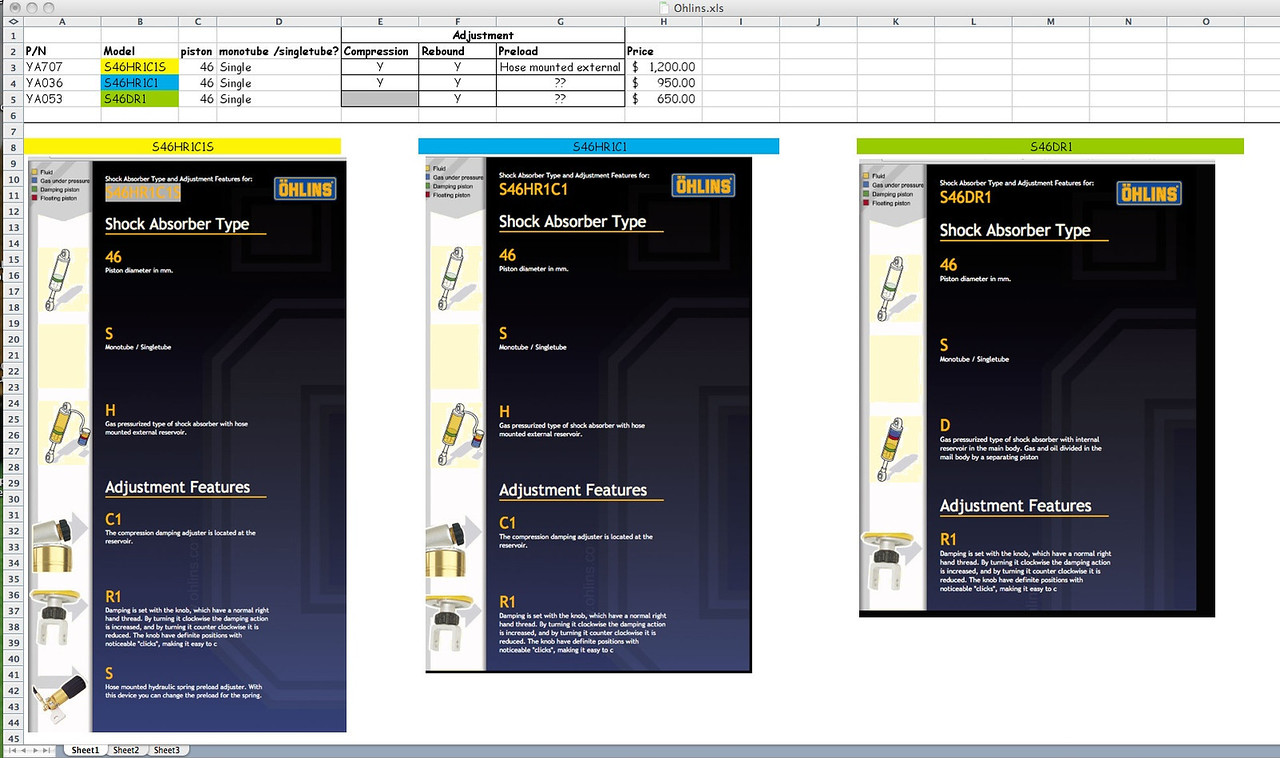The image size is (1280, 758).
Task: Click the C1 reservoir adjuster picture in S46HR1C1S image
Action: coord(59,546)
